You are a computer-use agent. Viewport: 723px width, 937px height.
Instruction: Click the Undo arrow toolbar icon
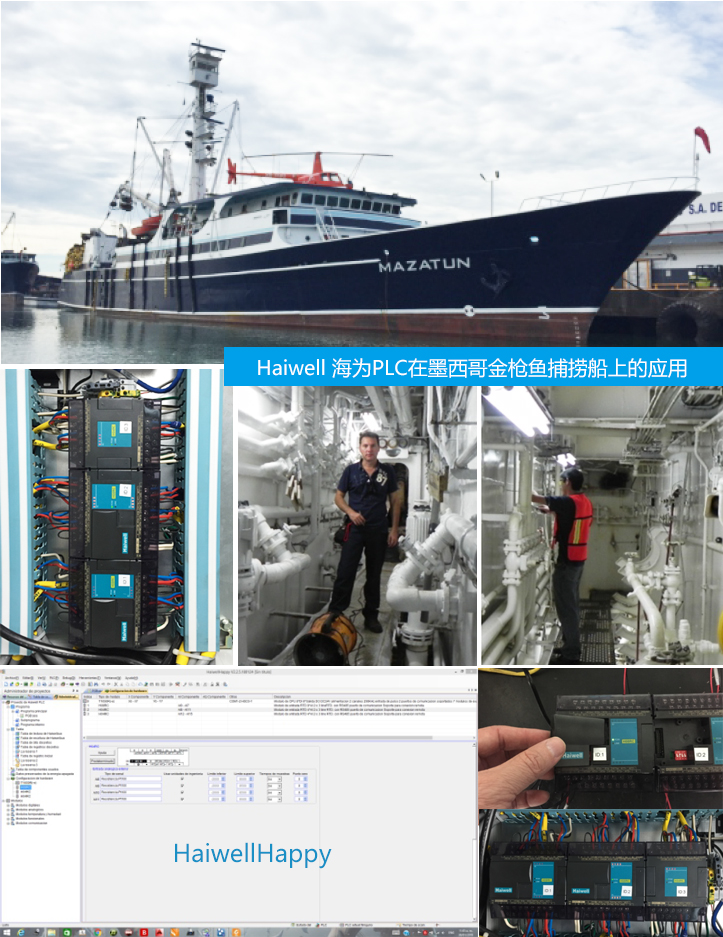click(x=103, y=684)
